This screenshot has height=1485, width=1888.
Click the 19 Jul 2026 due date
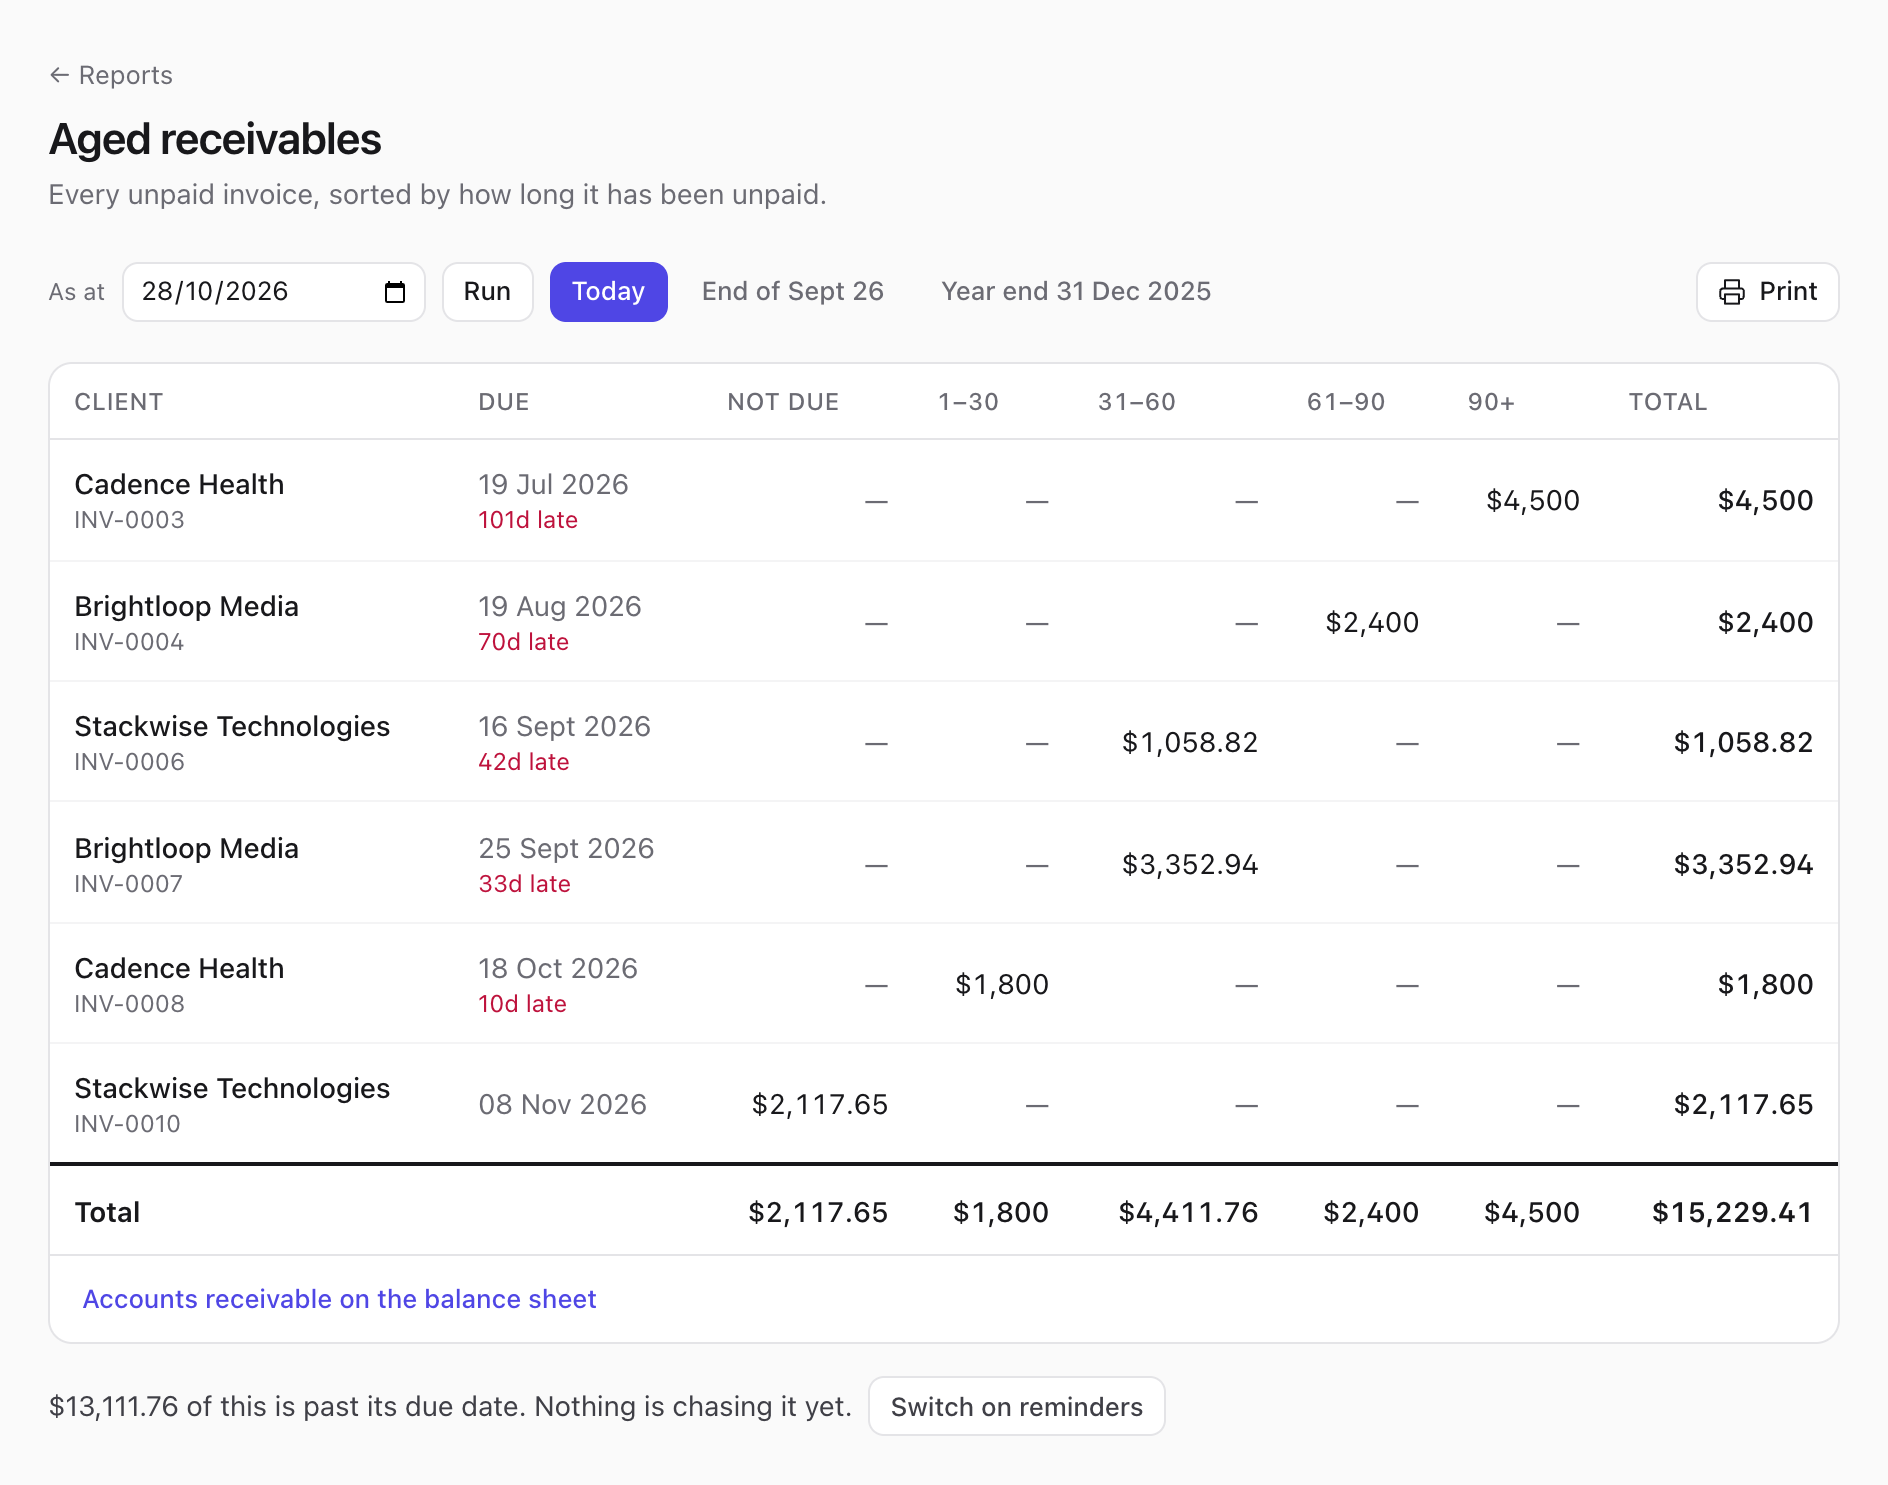pyautogui.click(x=554, y=484)
